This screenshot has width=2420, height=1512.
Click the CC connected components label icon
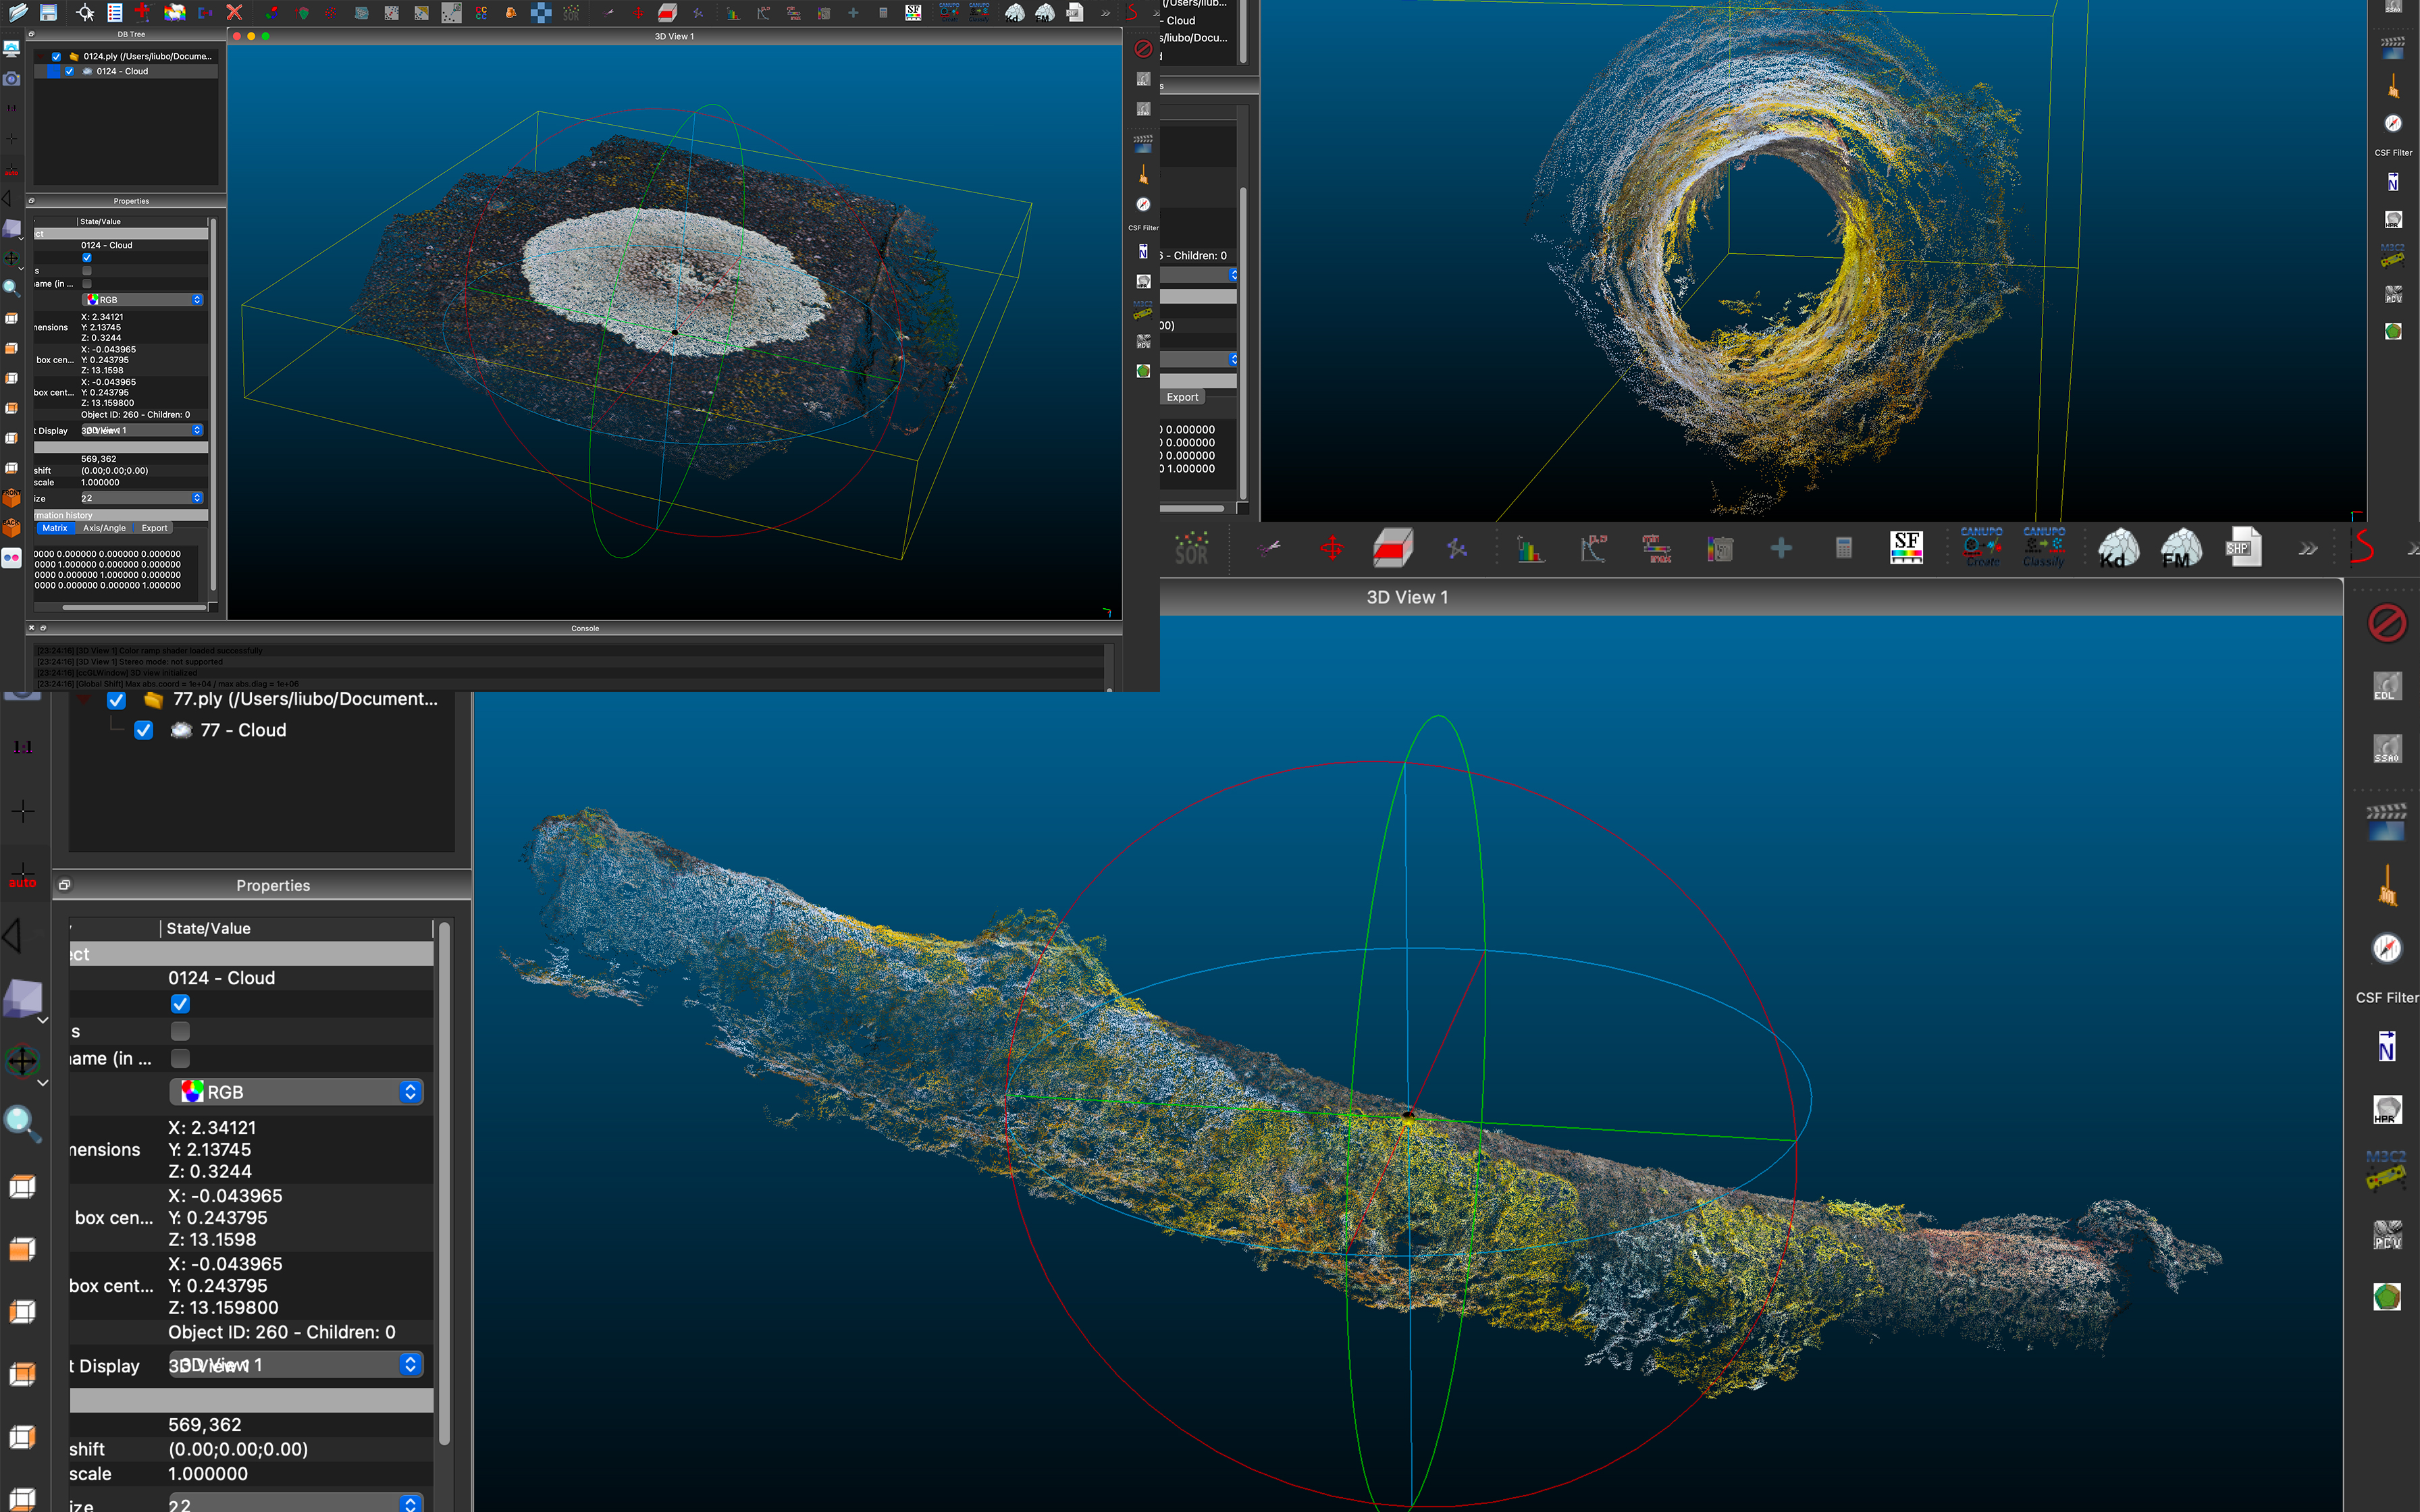coord(481,13)
